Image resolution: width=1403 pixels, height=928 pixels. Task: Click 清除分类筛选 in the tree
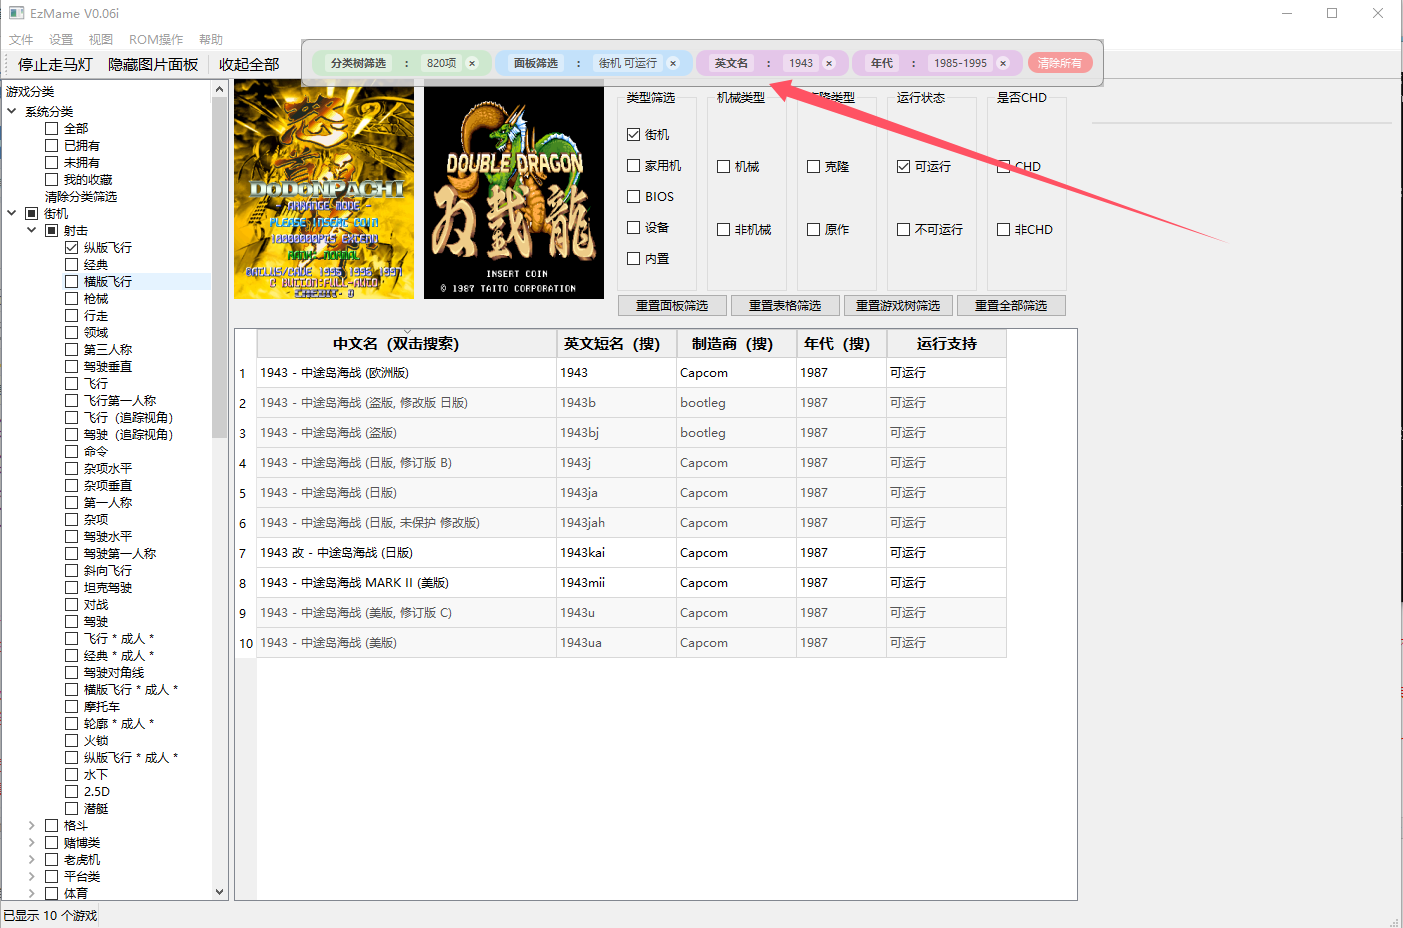[x=81, y=196]
